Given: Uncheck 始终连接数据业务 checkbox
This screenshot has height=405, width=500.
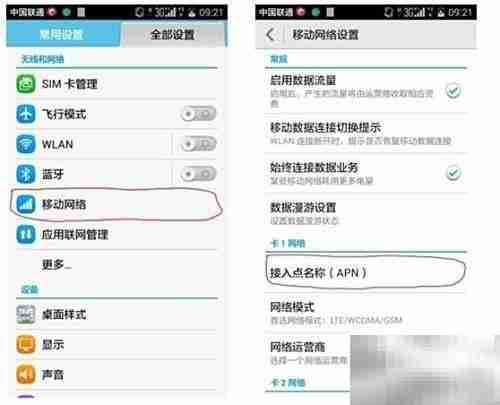Looking at the screenshot, I should coord(453,173).
